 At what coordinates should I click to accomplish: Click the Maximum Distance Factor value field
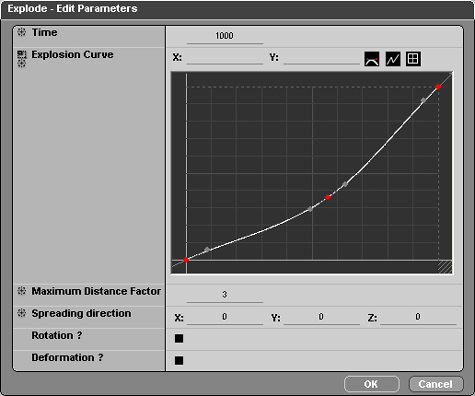click(x=225, y=295)
